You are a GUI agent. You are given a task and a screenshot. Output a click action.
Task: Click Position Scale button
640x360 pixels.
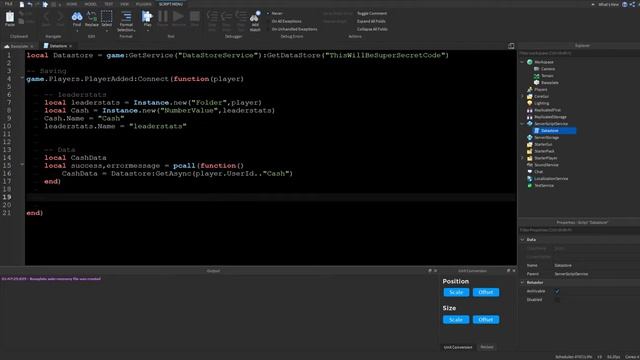(x=456, y=292)
